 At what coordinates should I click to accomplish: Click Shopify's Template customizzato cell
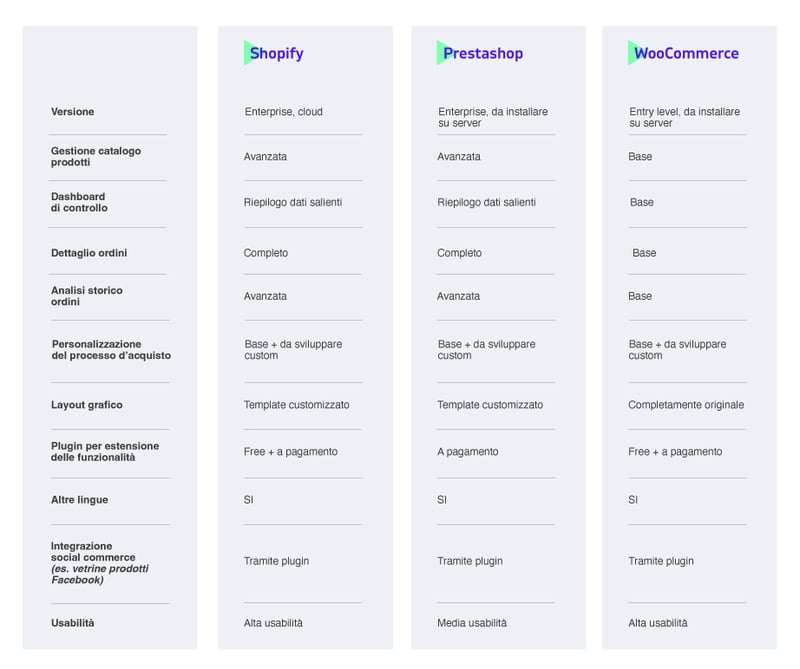tap(296, 405)
